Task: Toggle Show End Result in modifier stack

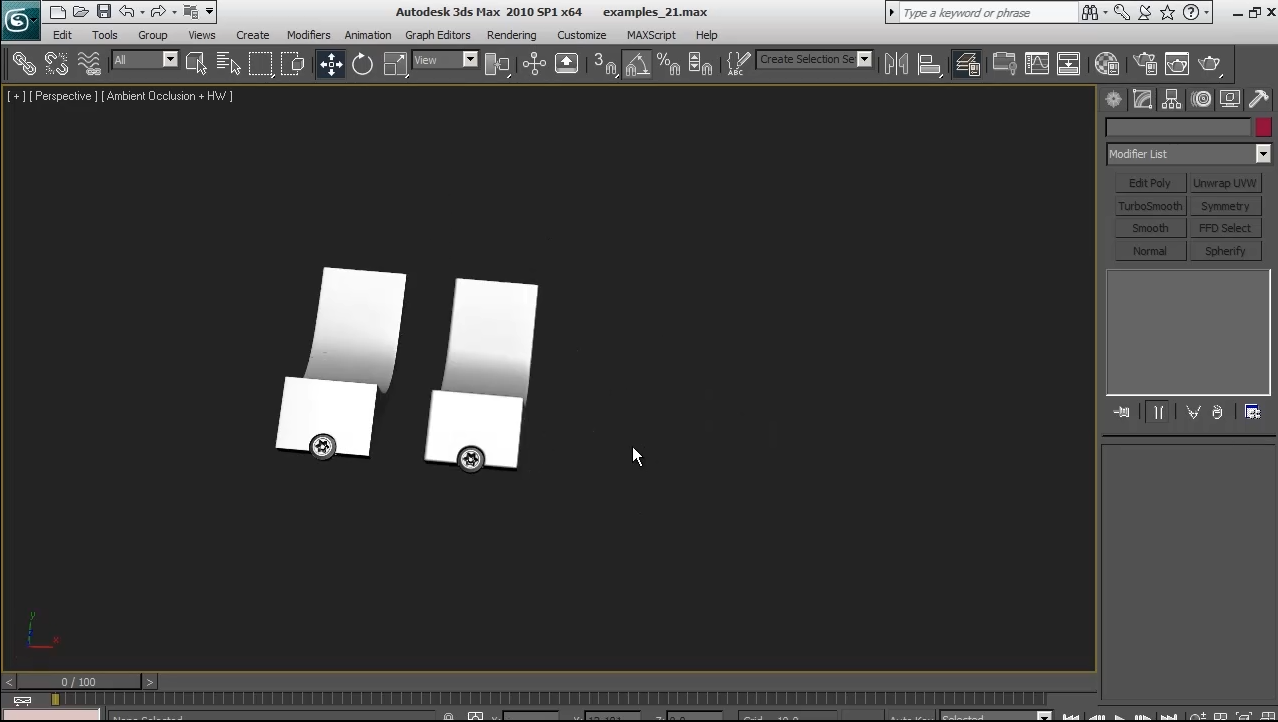Action: (1158, 412)
